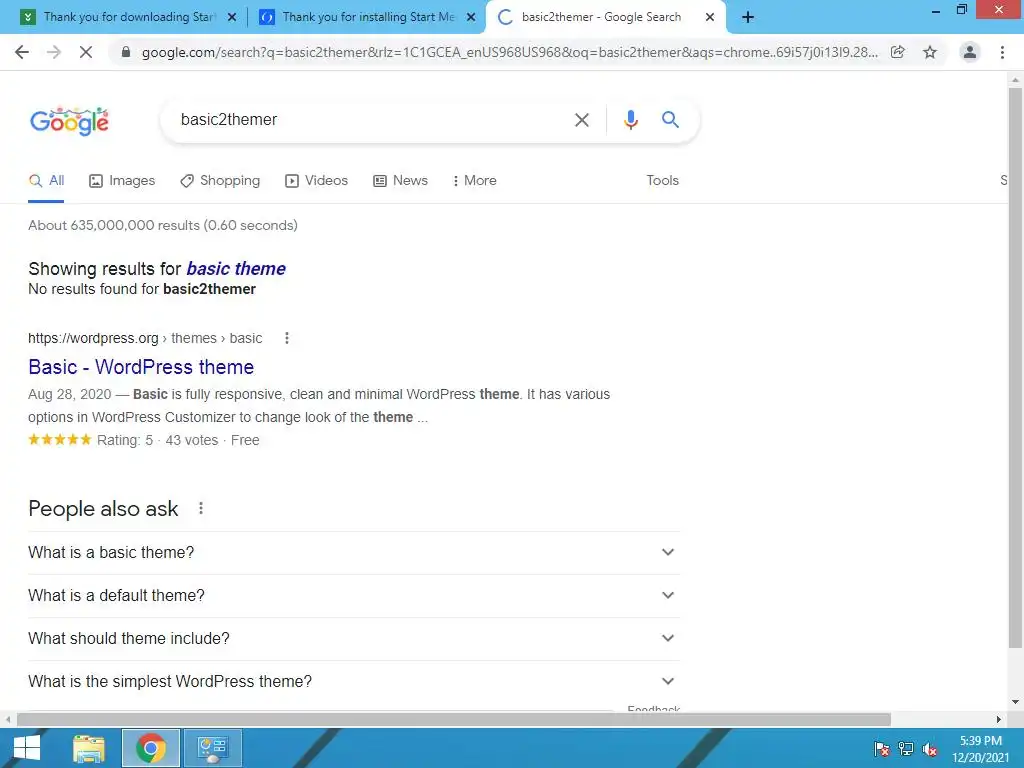Open File Explorer from taskbar
Screen dimensions: 1024x768
point(89,748)
